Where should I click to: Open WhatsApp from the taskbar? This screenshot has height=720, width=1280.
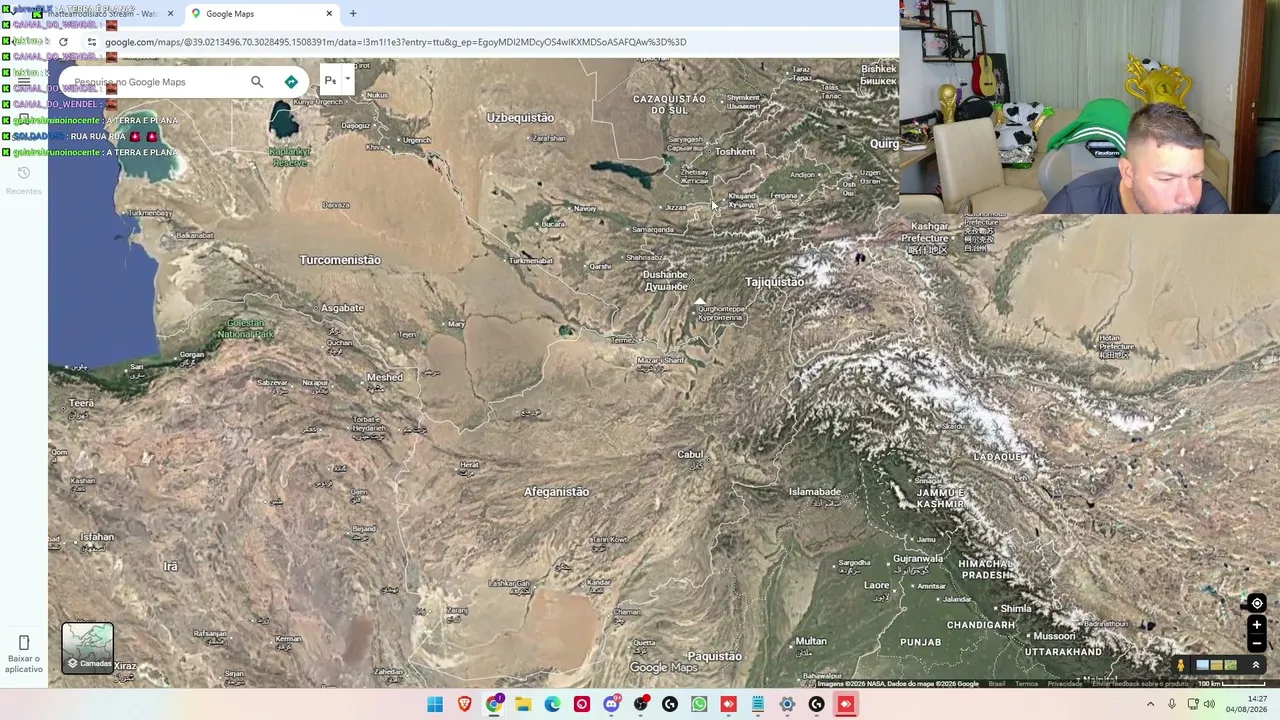point(699,704)
